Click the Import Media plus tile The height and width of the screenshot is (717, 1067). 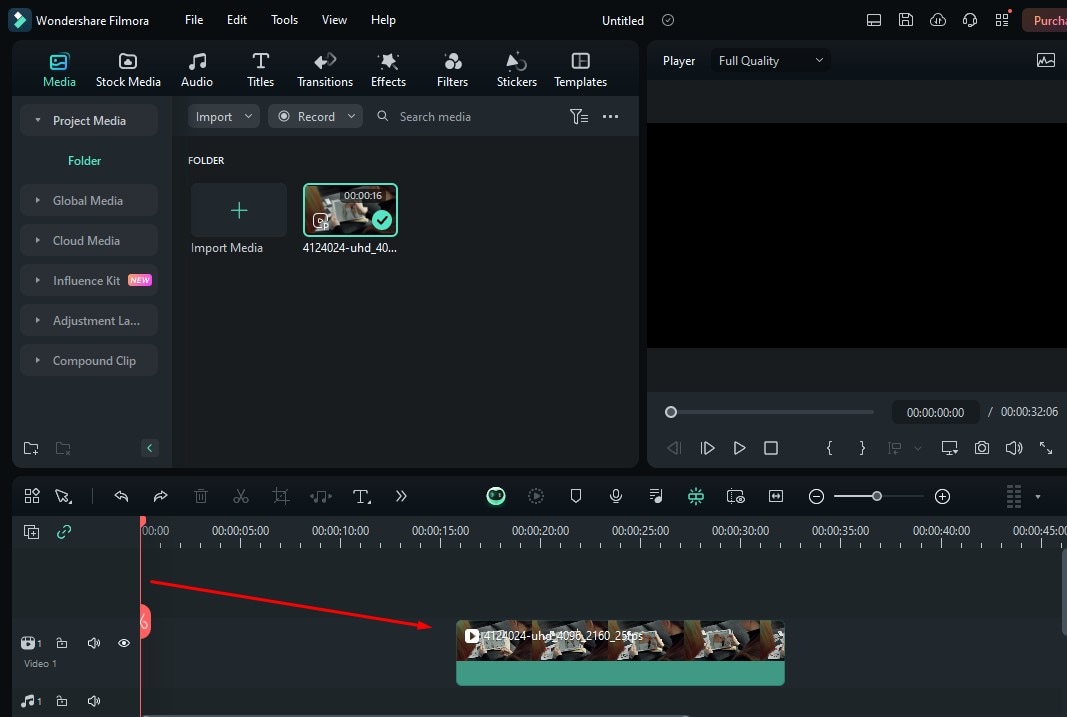(x=239, y=210)
